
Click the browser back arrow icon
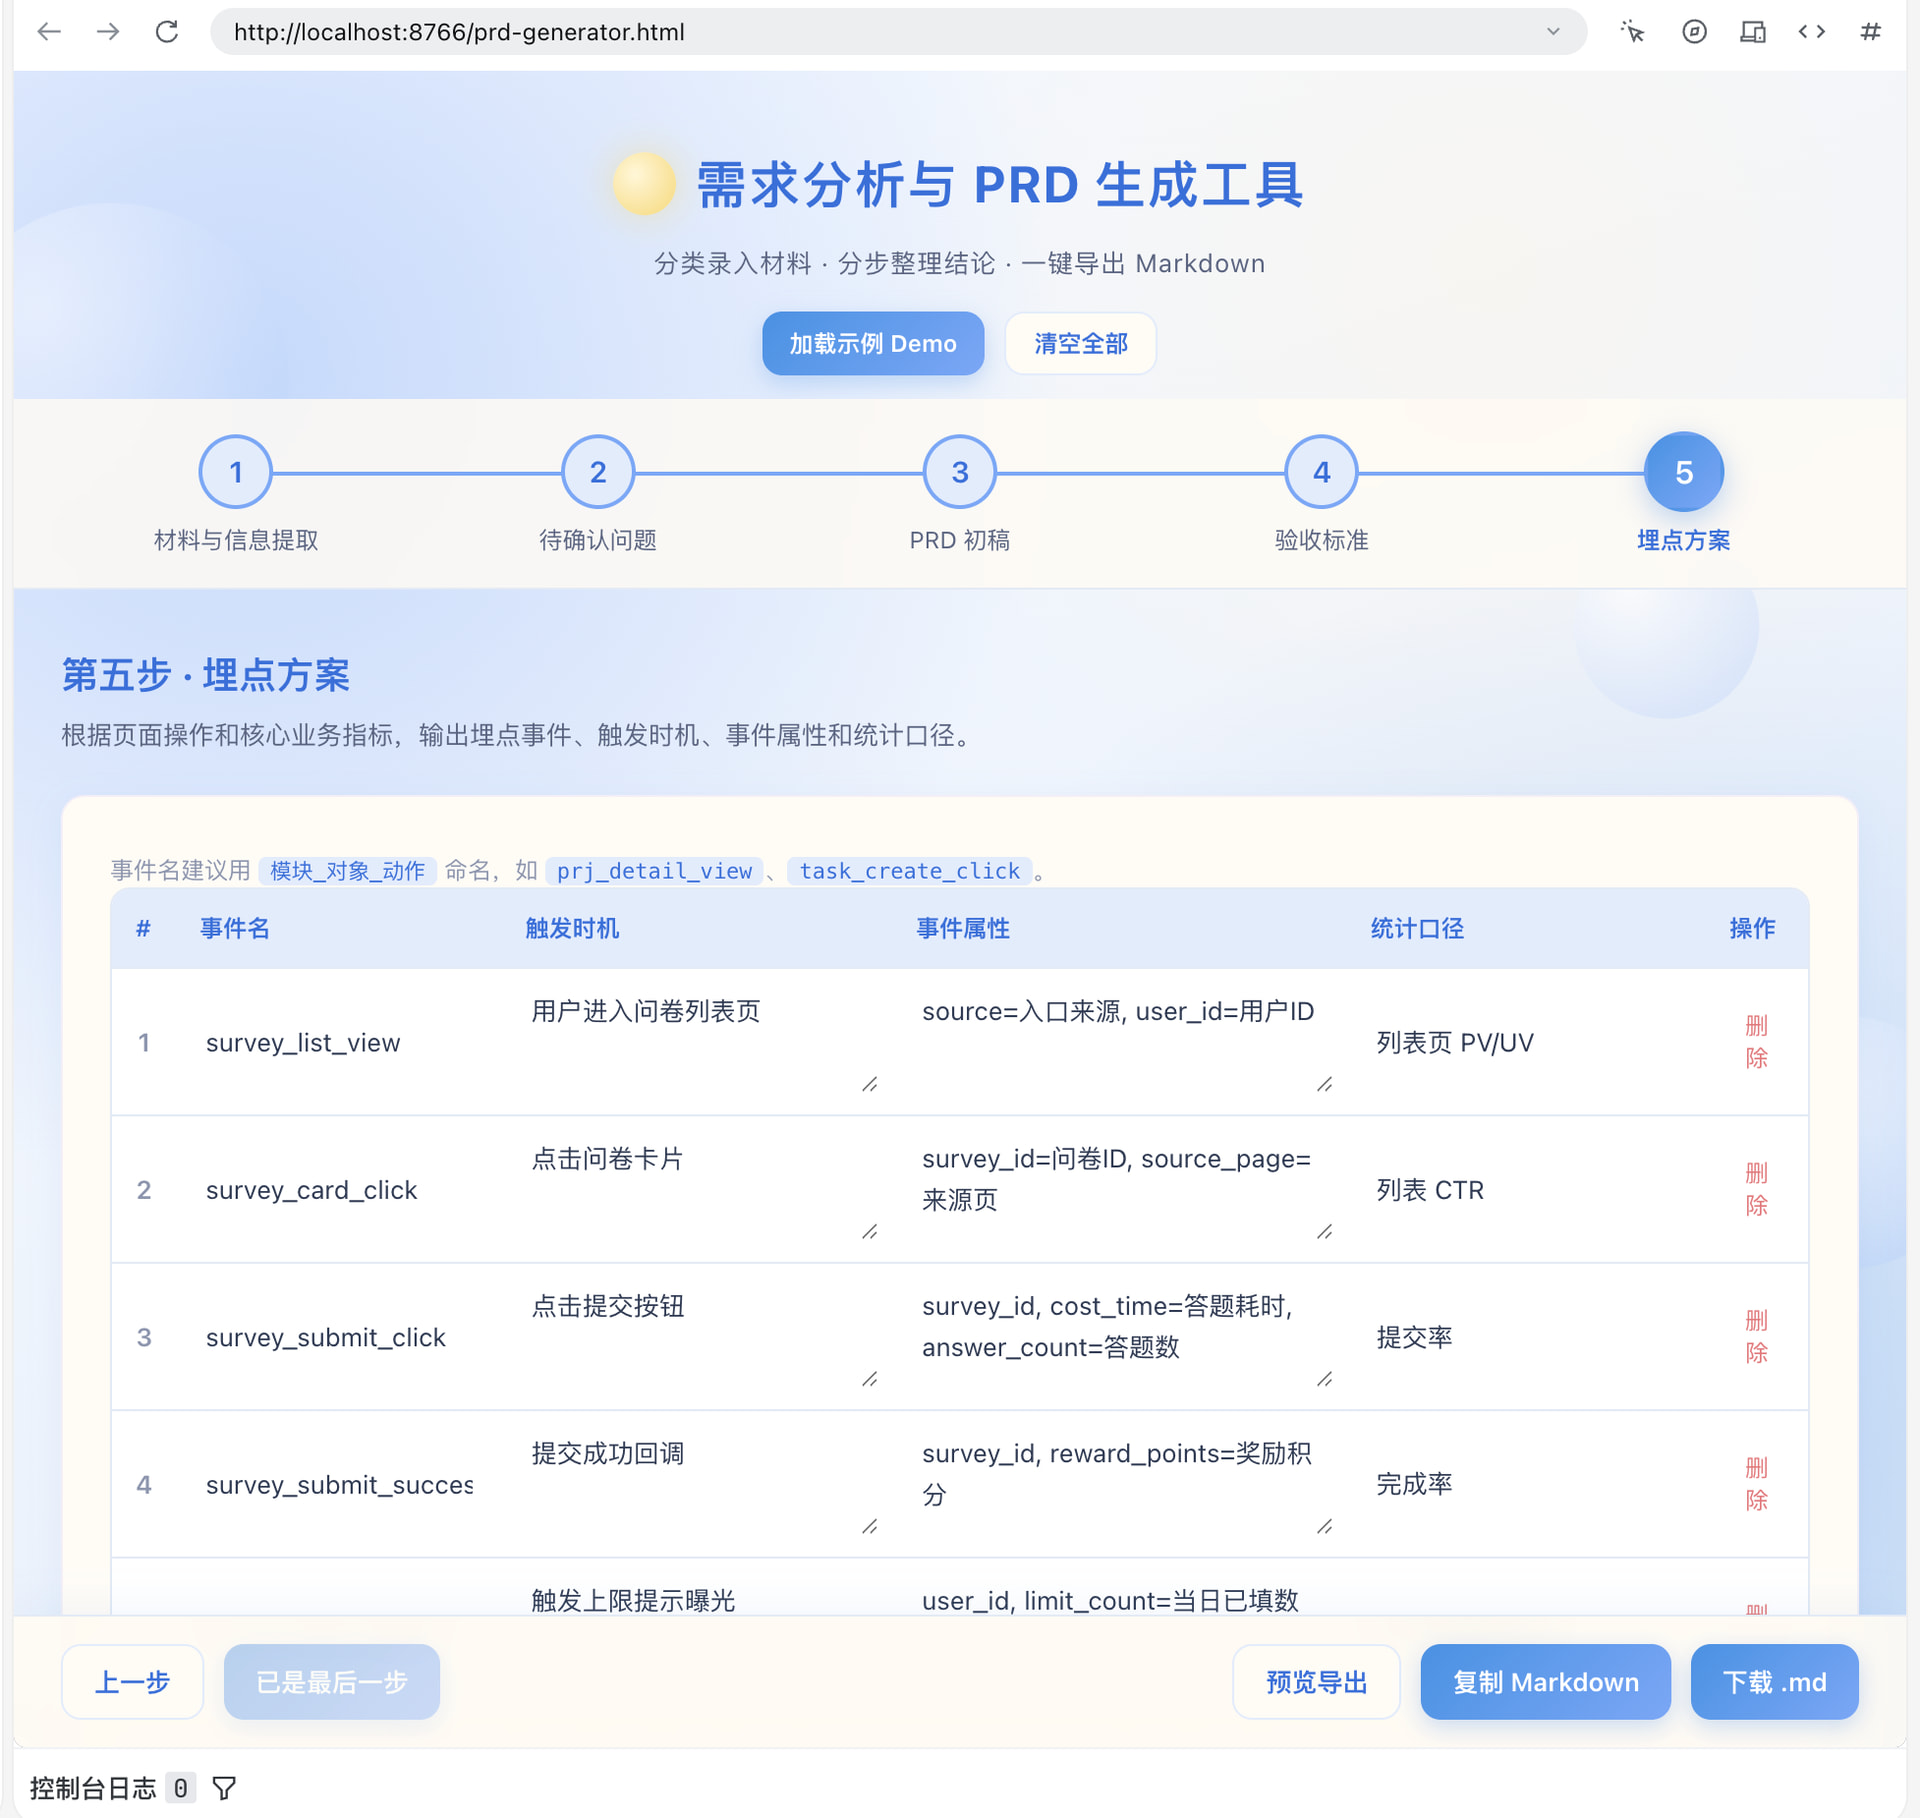click(x=49, y=32)
